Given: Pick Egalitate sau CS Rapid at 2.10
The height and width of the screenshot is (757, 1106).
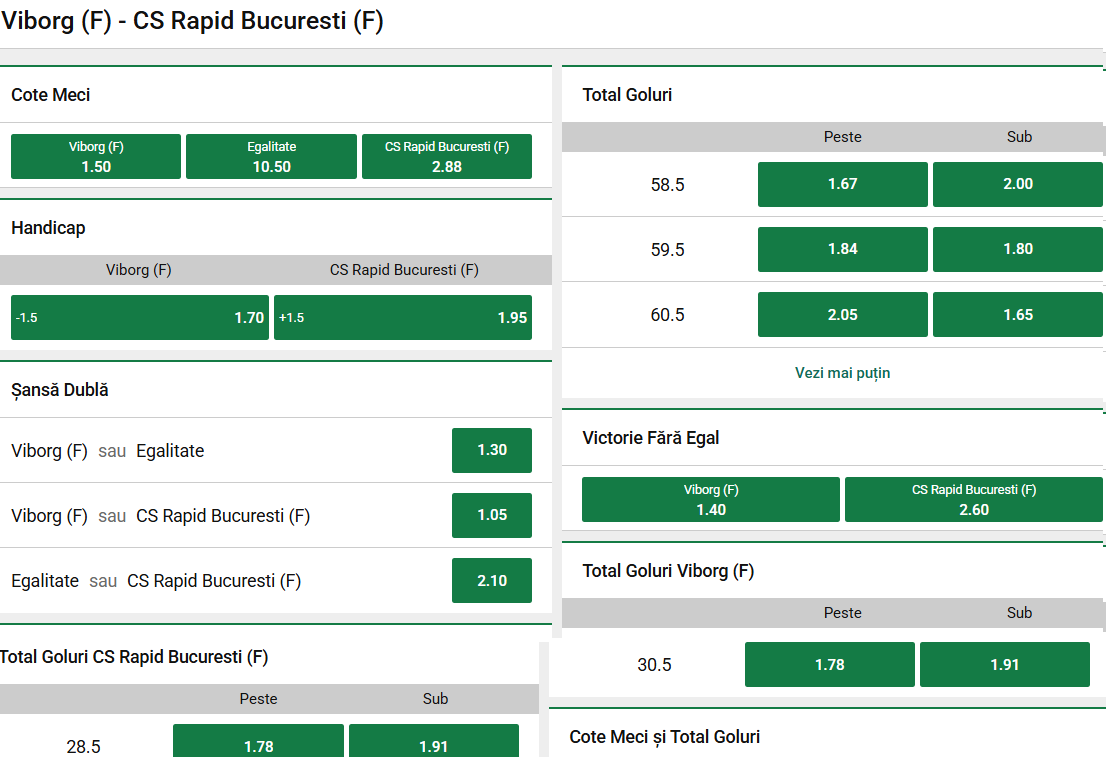Looking at the screenshot, I should tap(491, 580).
